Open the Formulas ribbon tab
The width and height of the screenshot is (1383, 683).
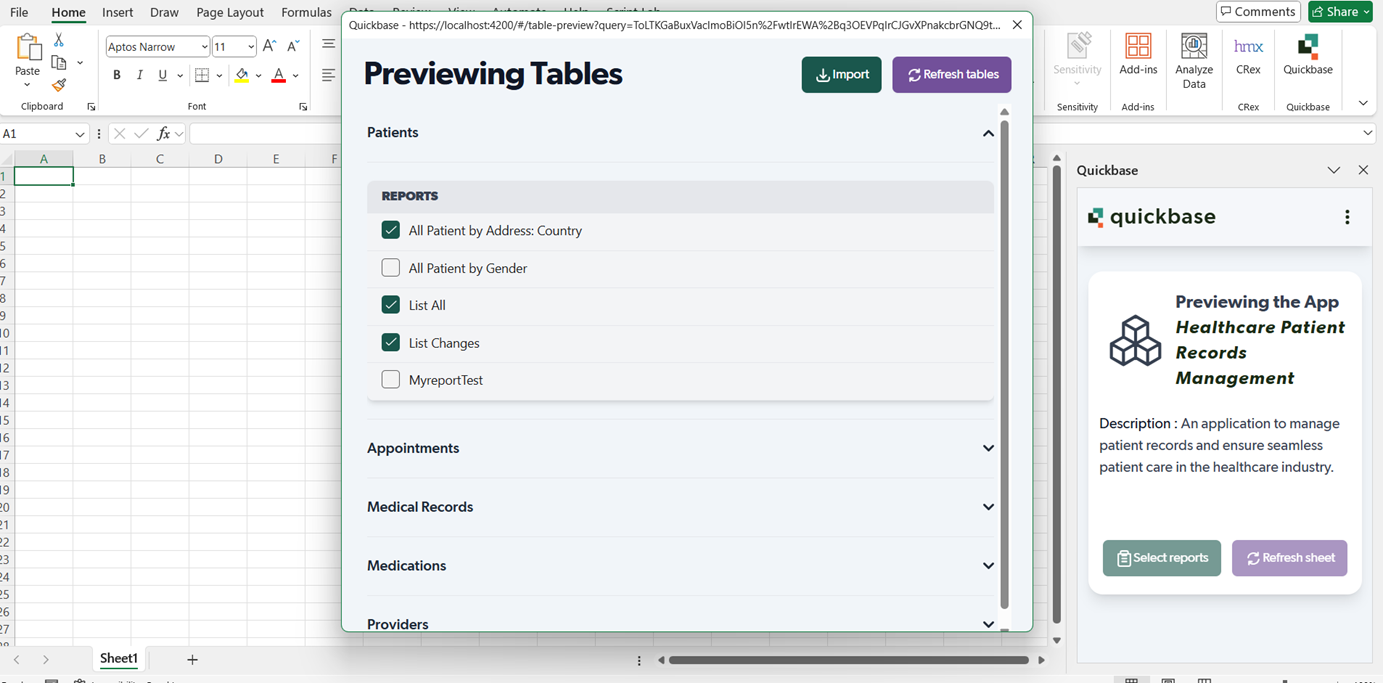pyautogui.click(x=306, y=12)
